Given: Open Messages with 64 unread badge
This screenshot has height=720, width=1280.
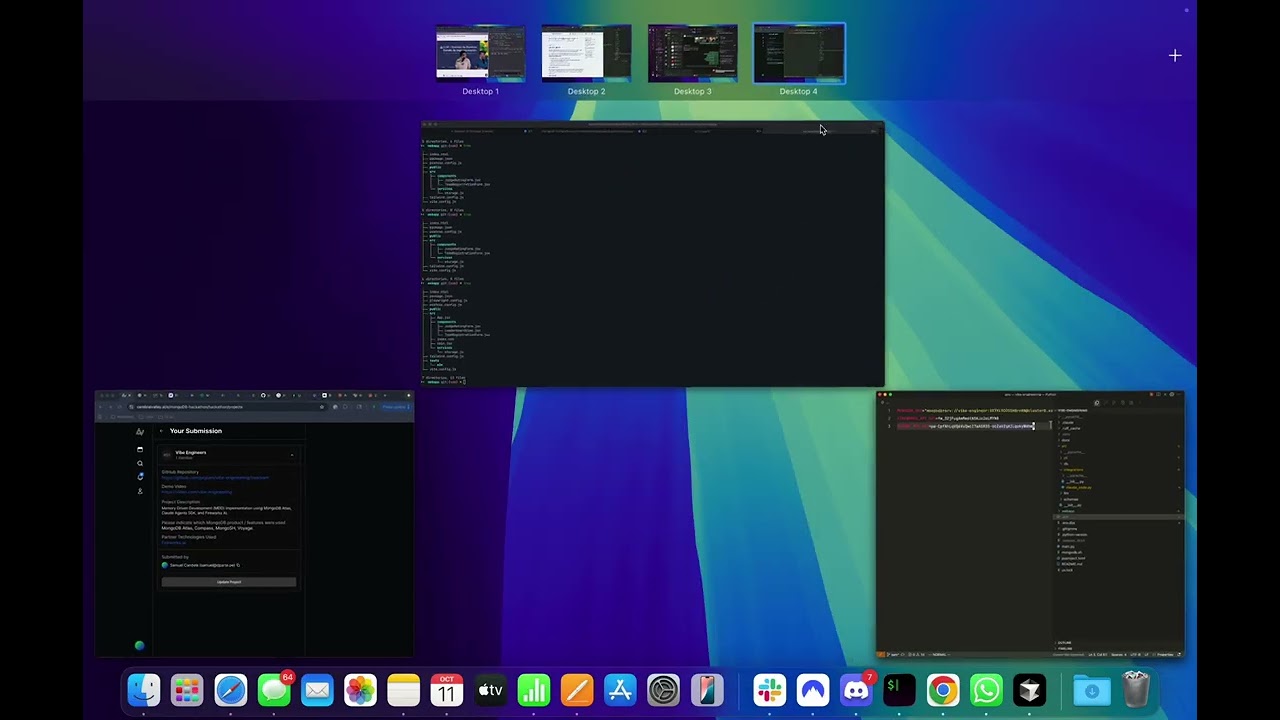Looking at the screenshot, I should pyautogui.click(x=274, y=690).
